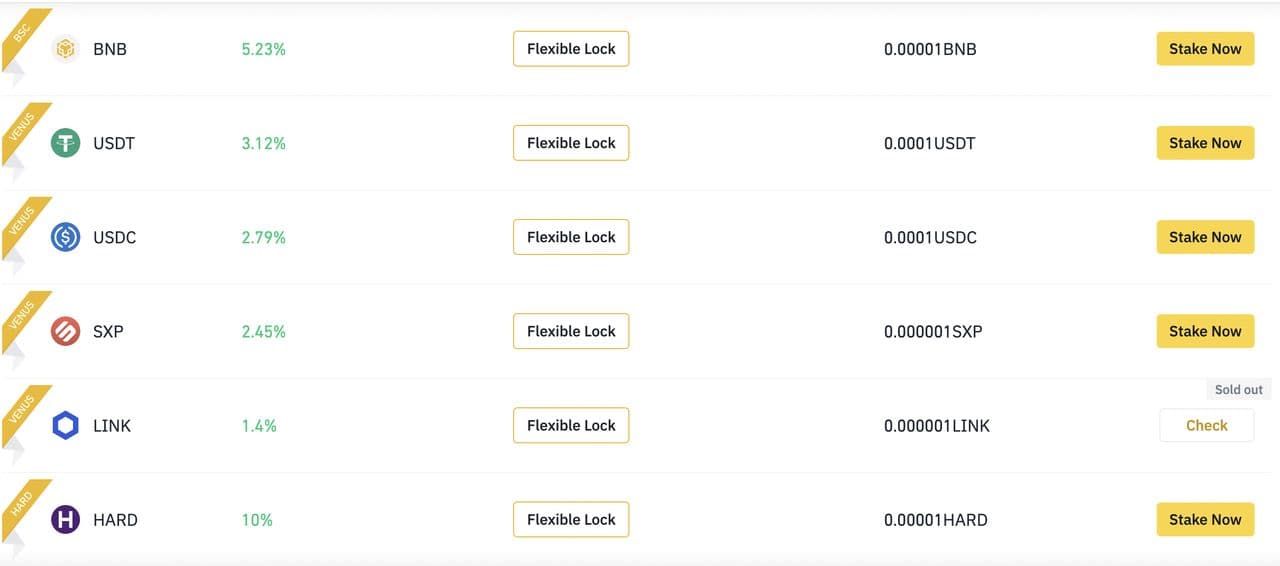This screenshot has width=1280, height=566.
Task: Stake USDC with Stake Now button
Action: point(1205,237)
